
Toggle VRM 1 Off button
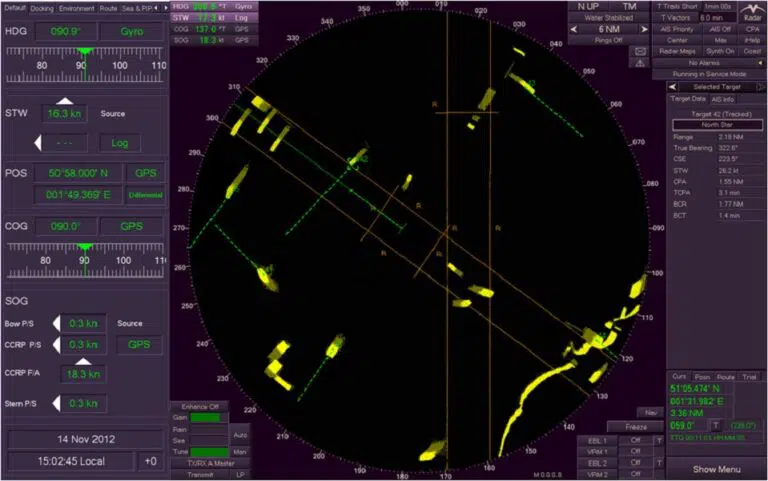click(x=633, y=451)
